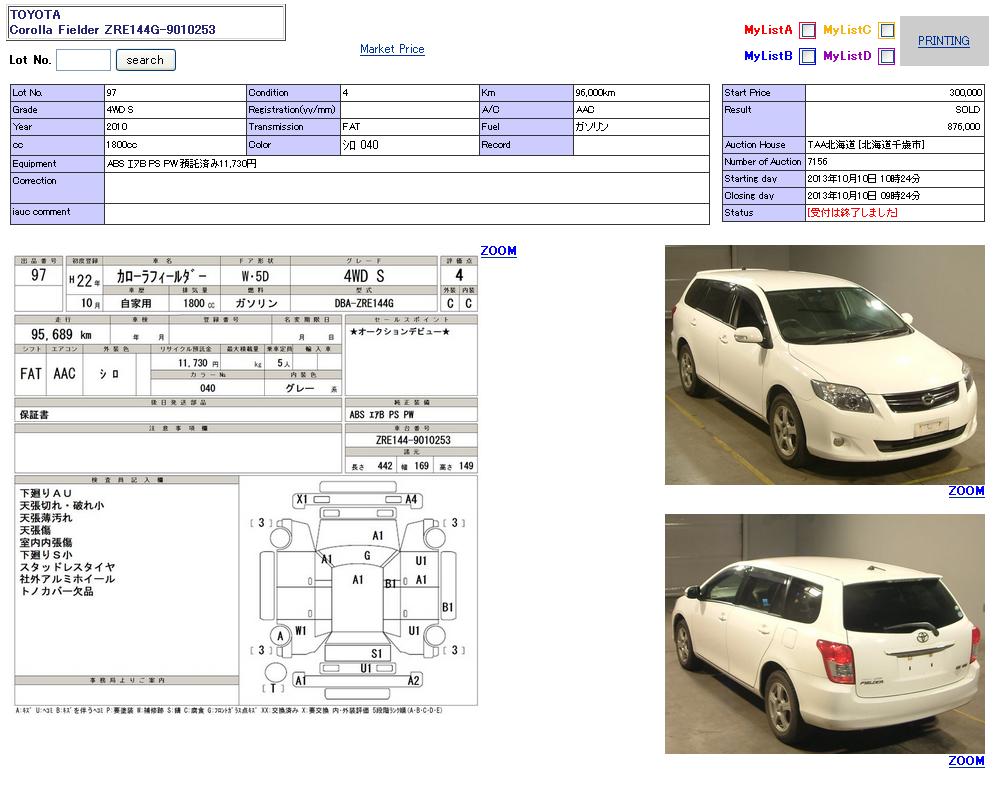Viewport: 1002px width, 803px height.
Task: Click the Toyota Corolla Fielder title box
Action: tap(146, 23)
